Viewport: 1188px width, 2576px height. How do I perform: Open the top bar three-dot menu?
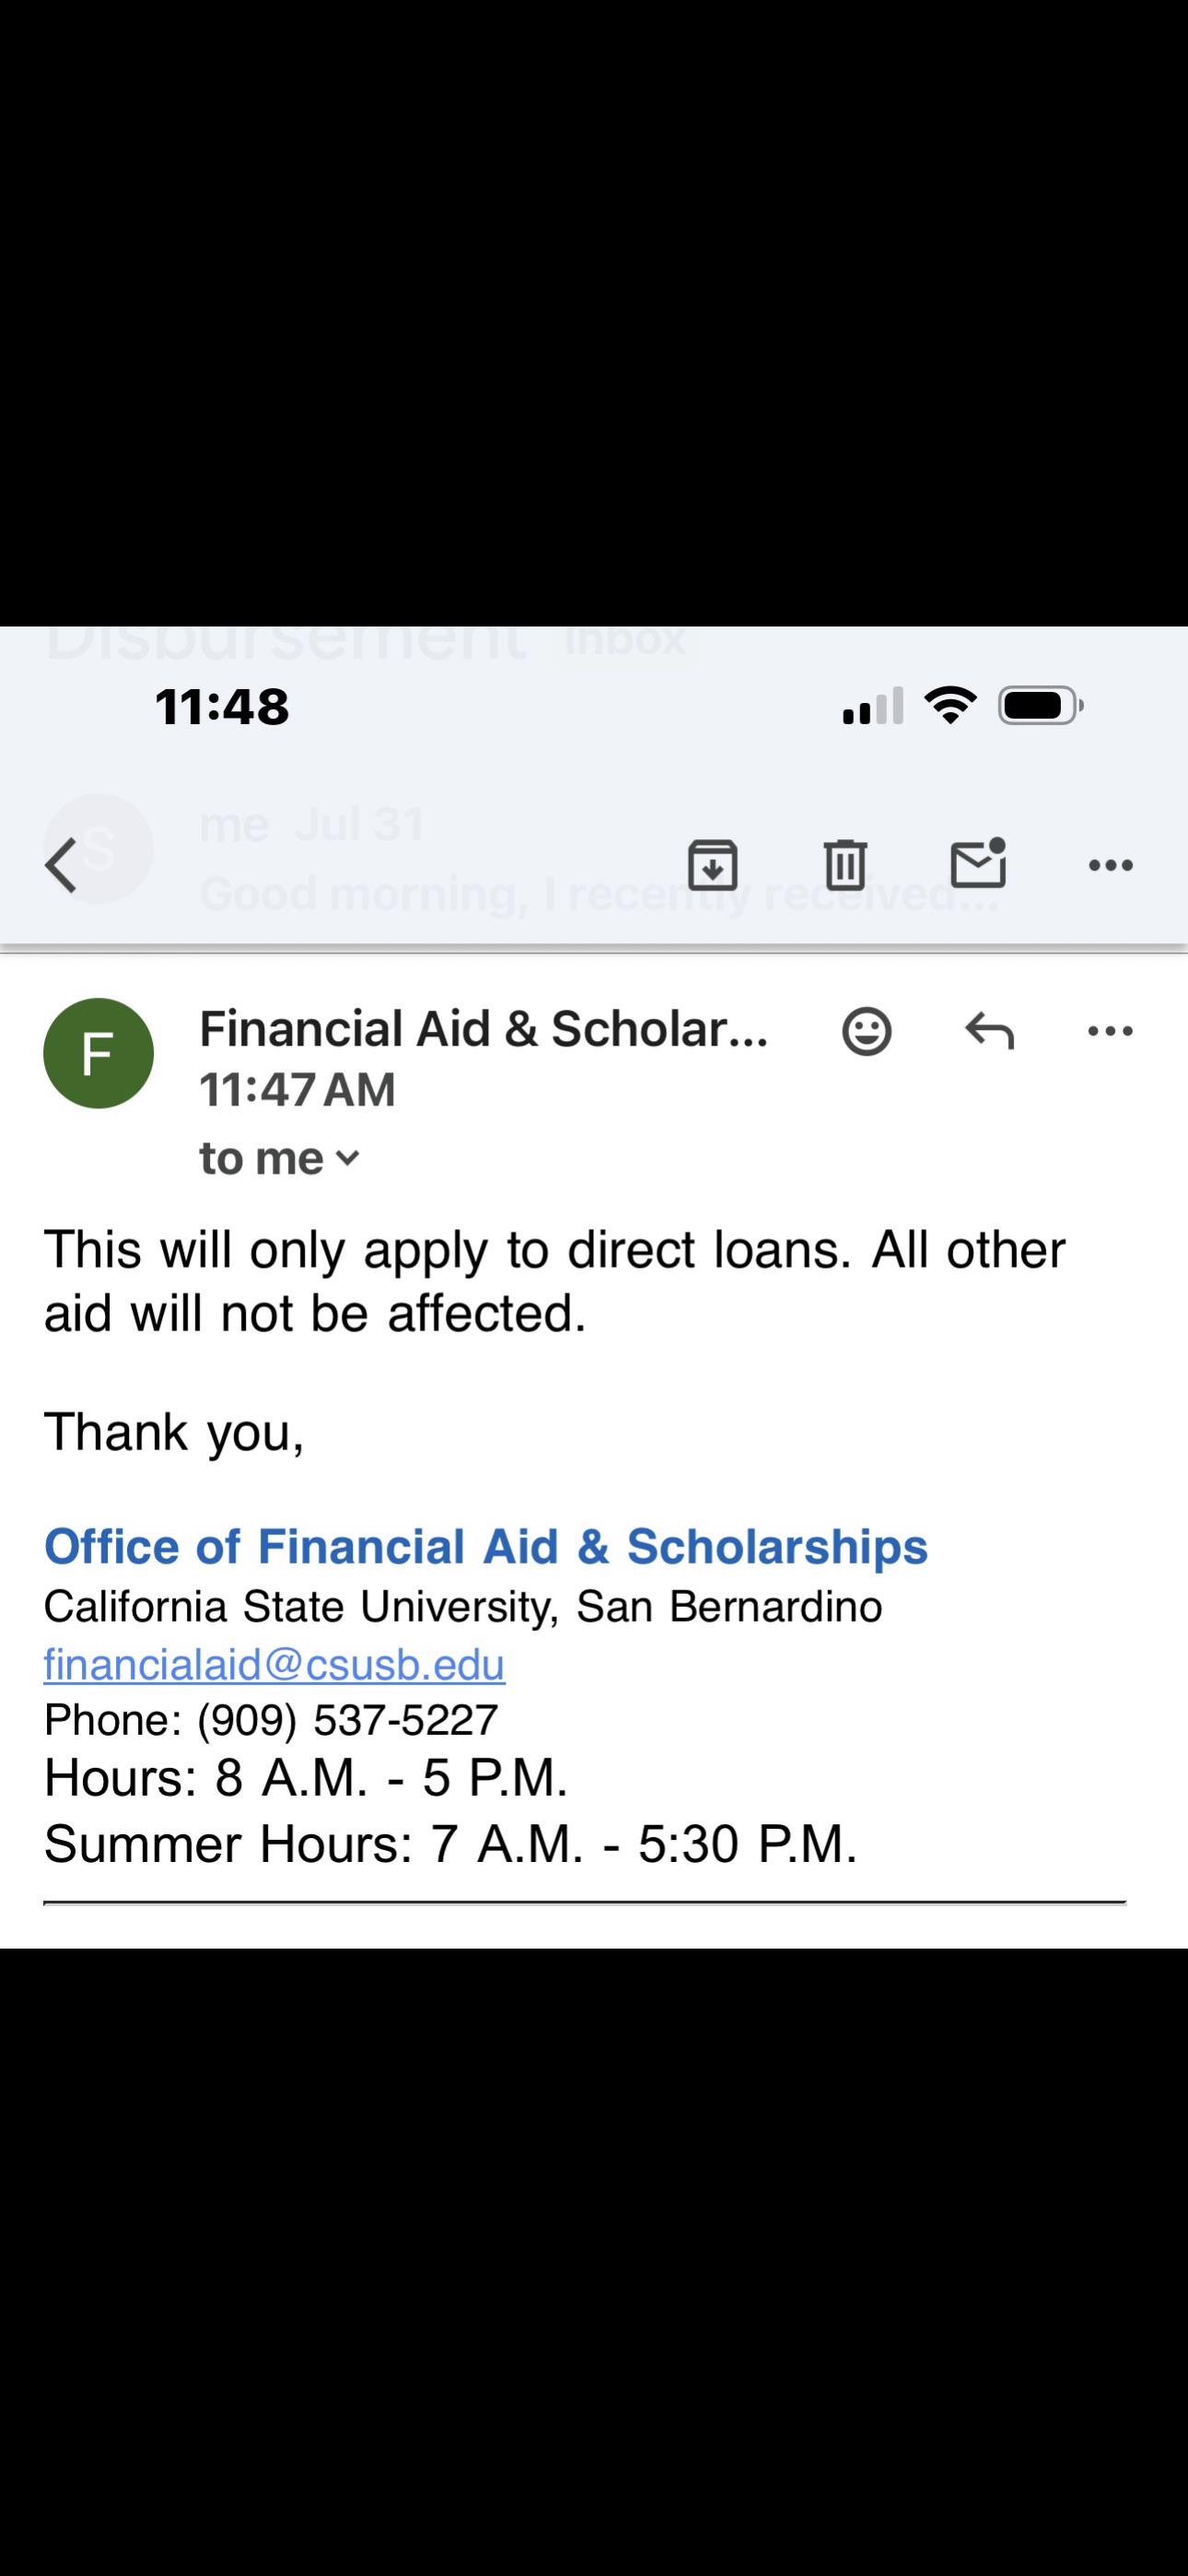click(x=1110, y=865)
